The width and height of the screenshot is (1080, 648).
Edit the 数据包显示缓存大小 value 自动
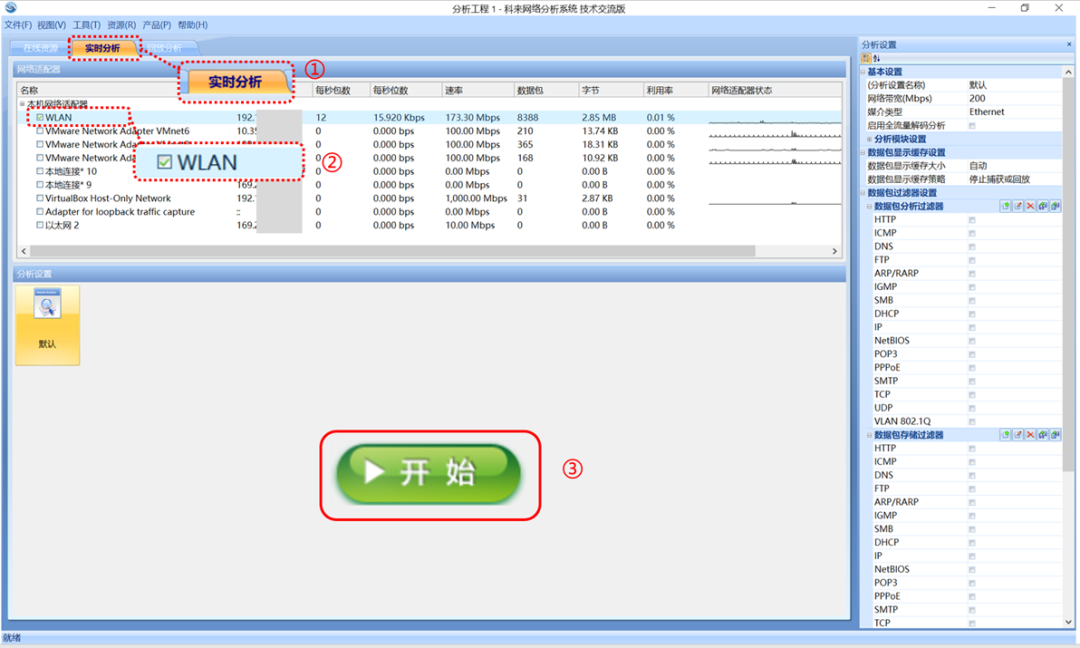point(1014,166)
